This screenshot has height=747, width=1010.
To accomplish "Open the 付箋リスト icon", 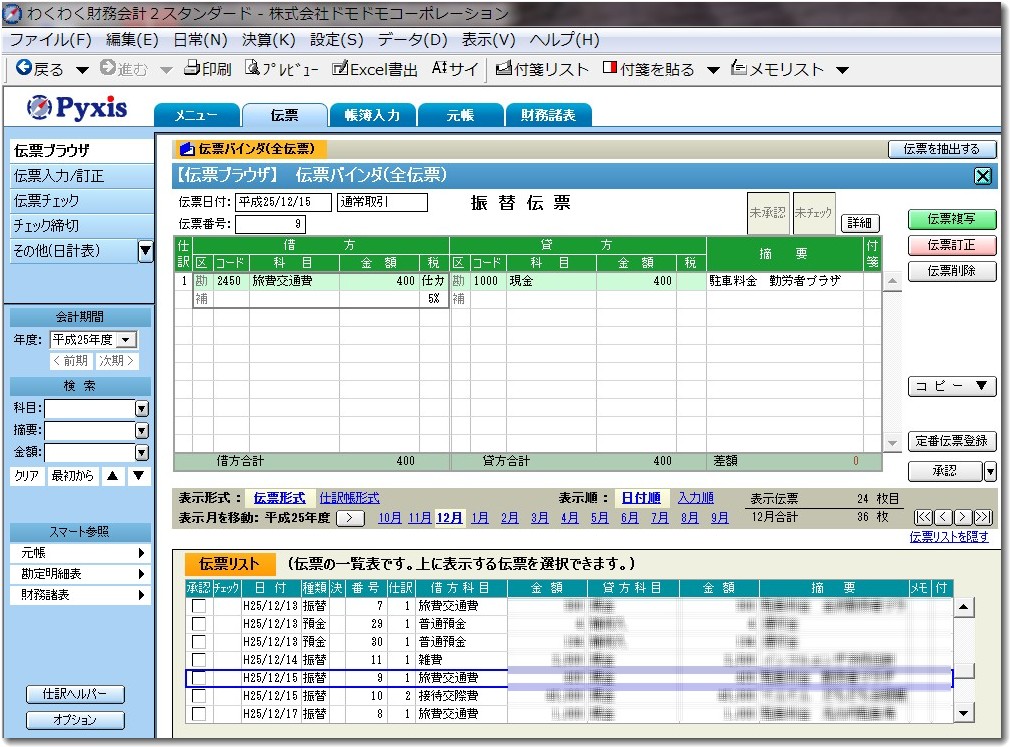I will pyautogui.click(x=504, y=69).
